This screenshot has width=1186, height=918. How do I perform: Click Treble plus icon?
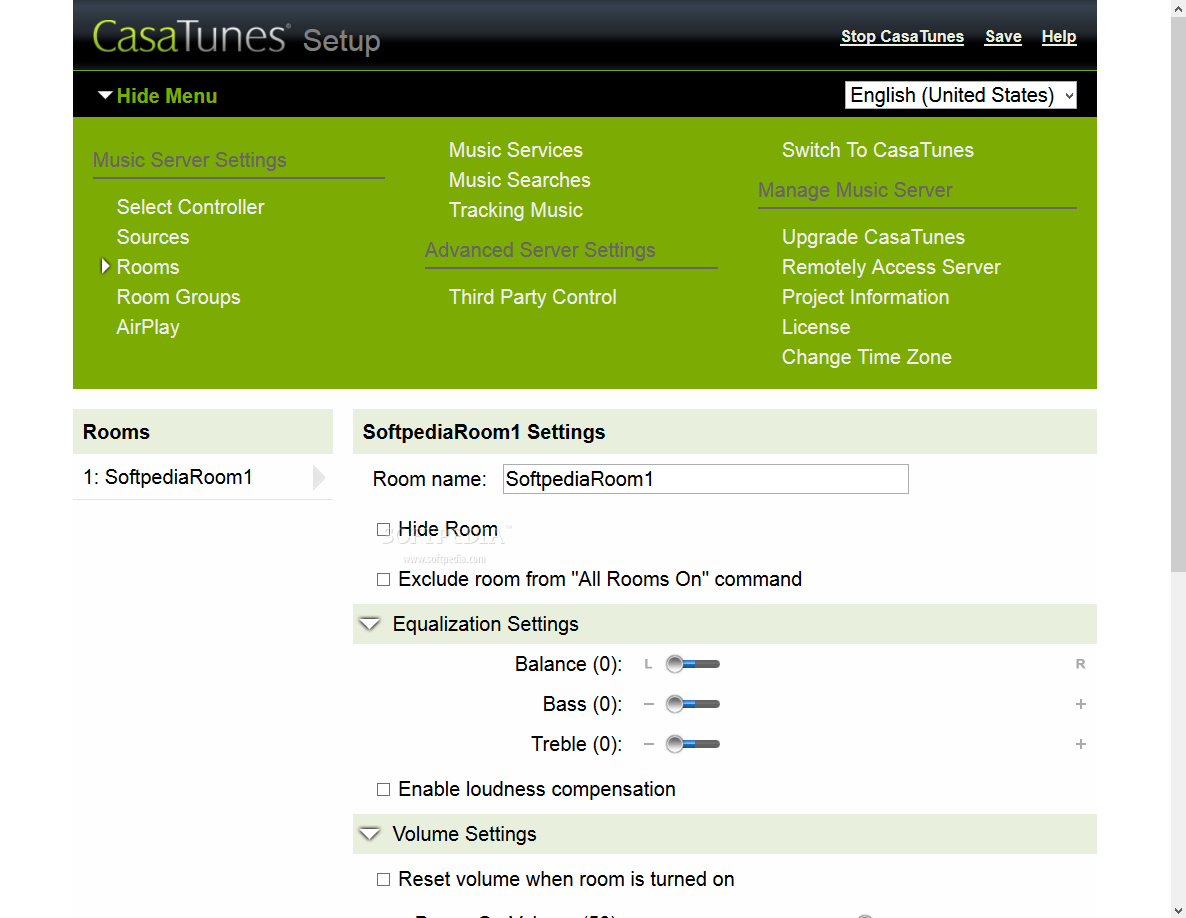1080,744
